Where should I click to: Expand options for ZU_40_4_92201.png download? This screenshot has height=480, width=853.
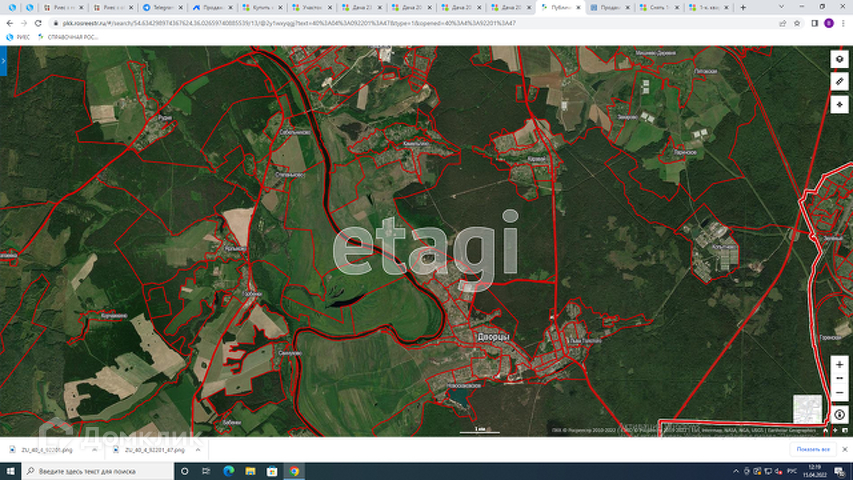point(94,450)
